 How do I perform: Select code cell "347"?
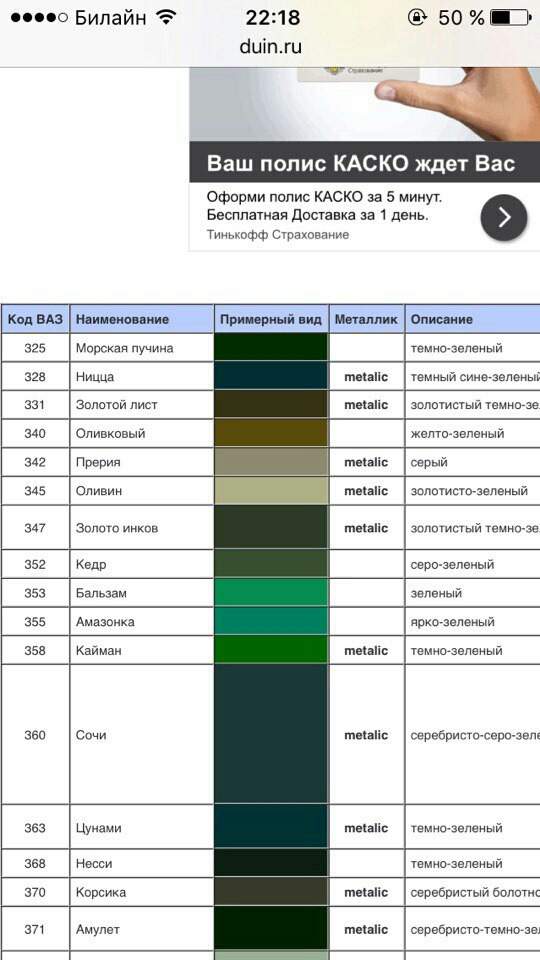point(35,527)
